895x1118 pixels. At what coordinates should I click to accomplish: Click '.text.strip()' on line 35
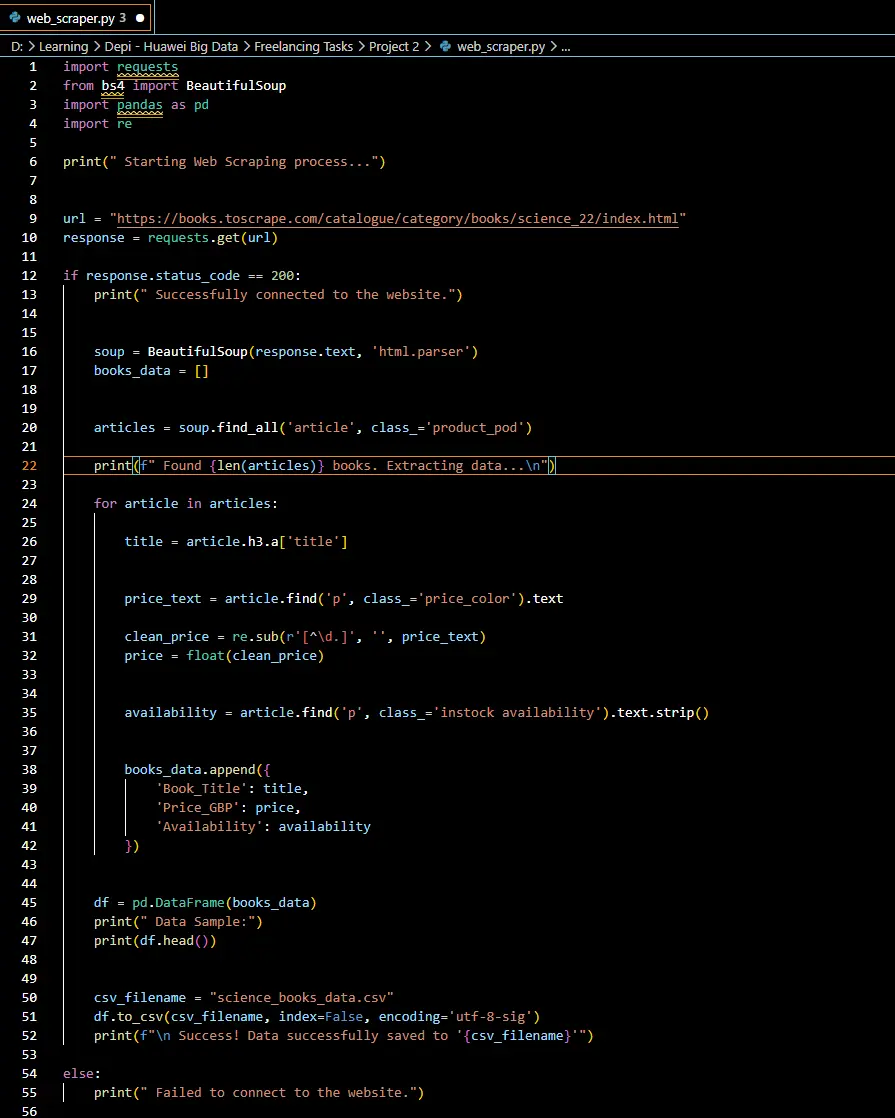tap(660, 713)
